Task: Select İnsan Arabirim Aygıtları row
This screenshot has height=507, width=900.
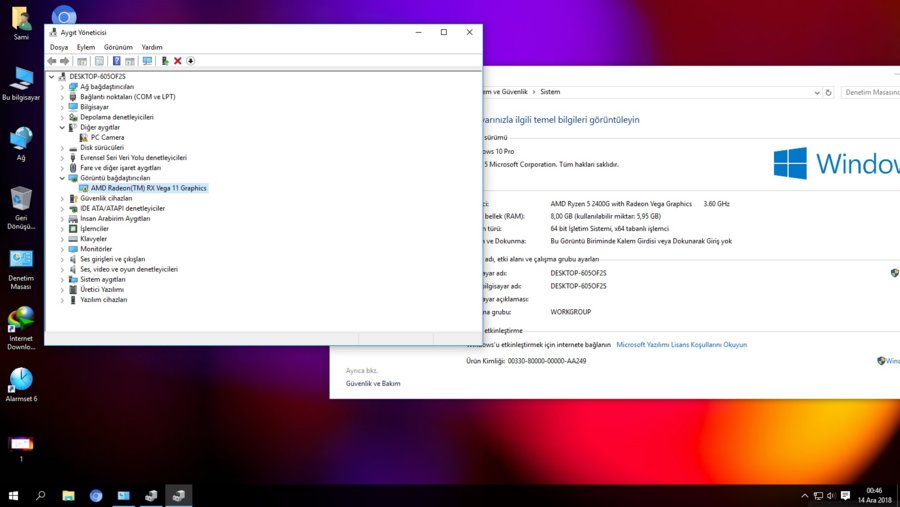Action: point(115,219)
